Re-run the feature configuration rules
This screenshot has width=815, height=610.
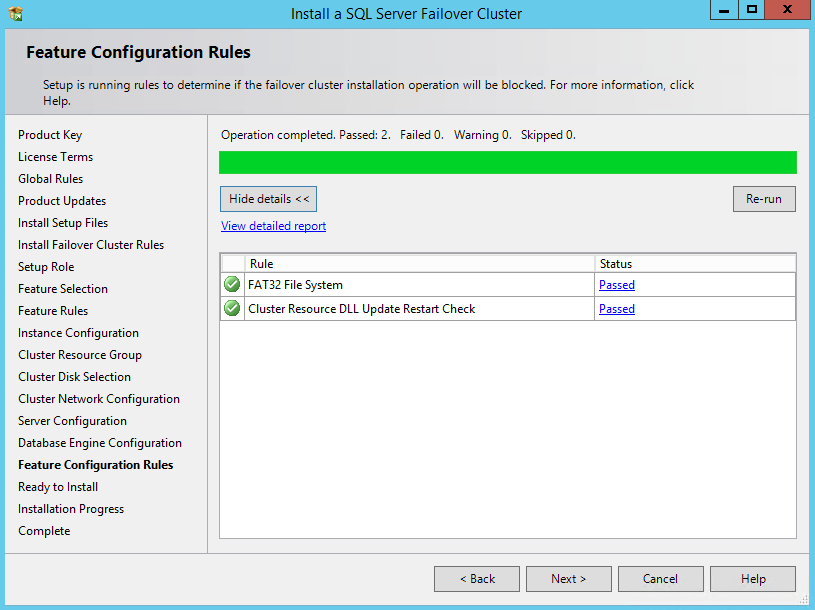pyautogui.click(x=763, y=199)
